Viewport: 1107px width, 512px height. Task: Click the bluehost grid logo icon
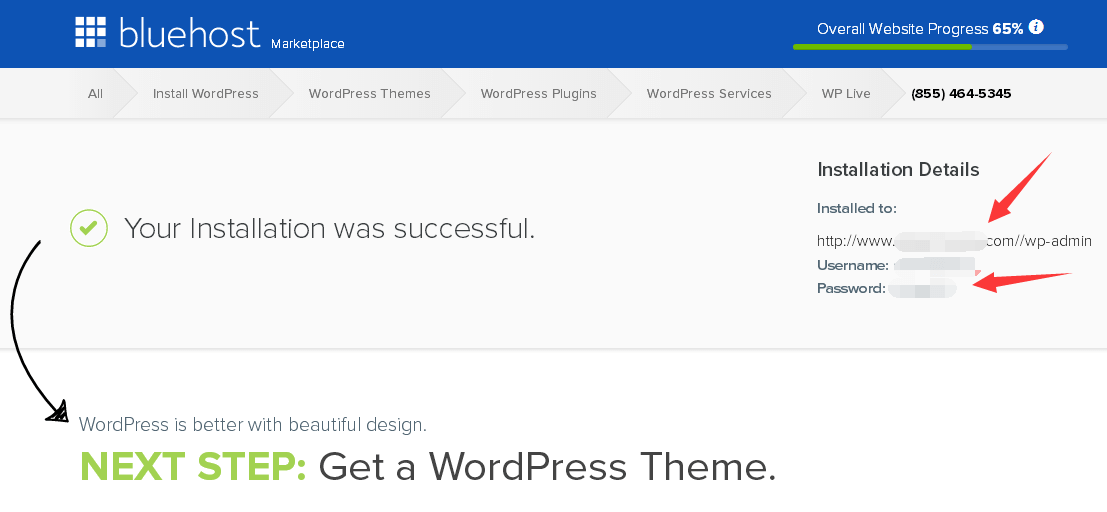90,32
